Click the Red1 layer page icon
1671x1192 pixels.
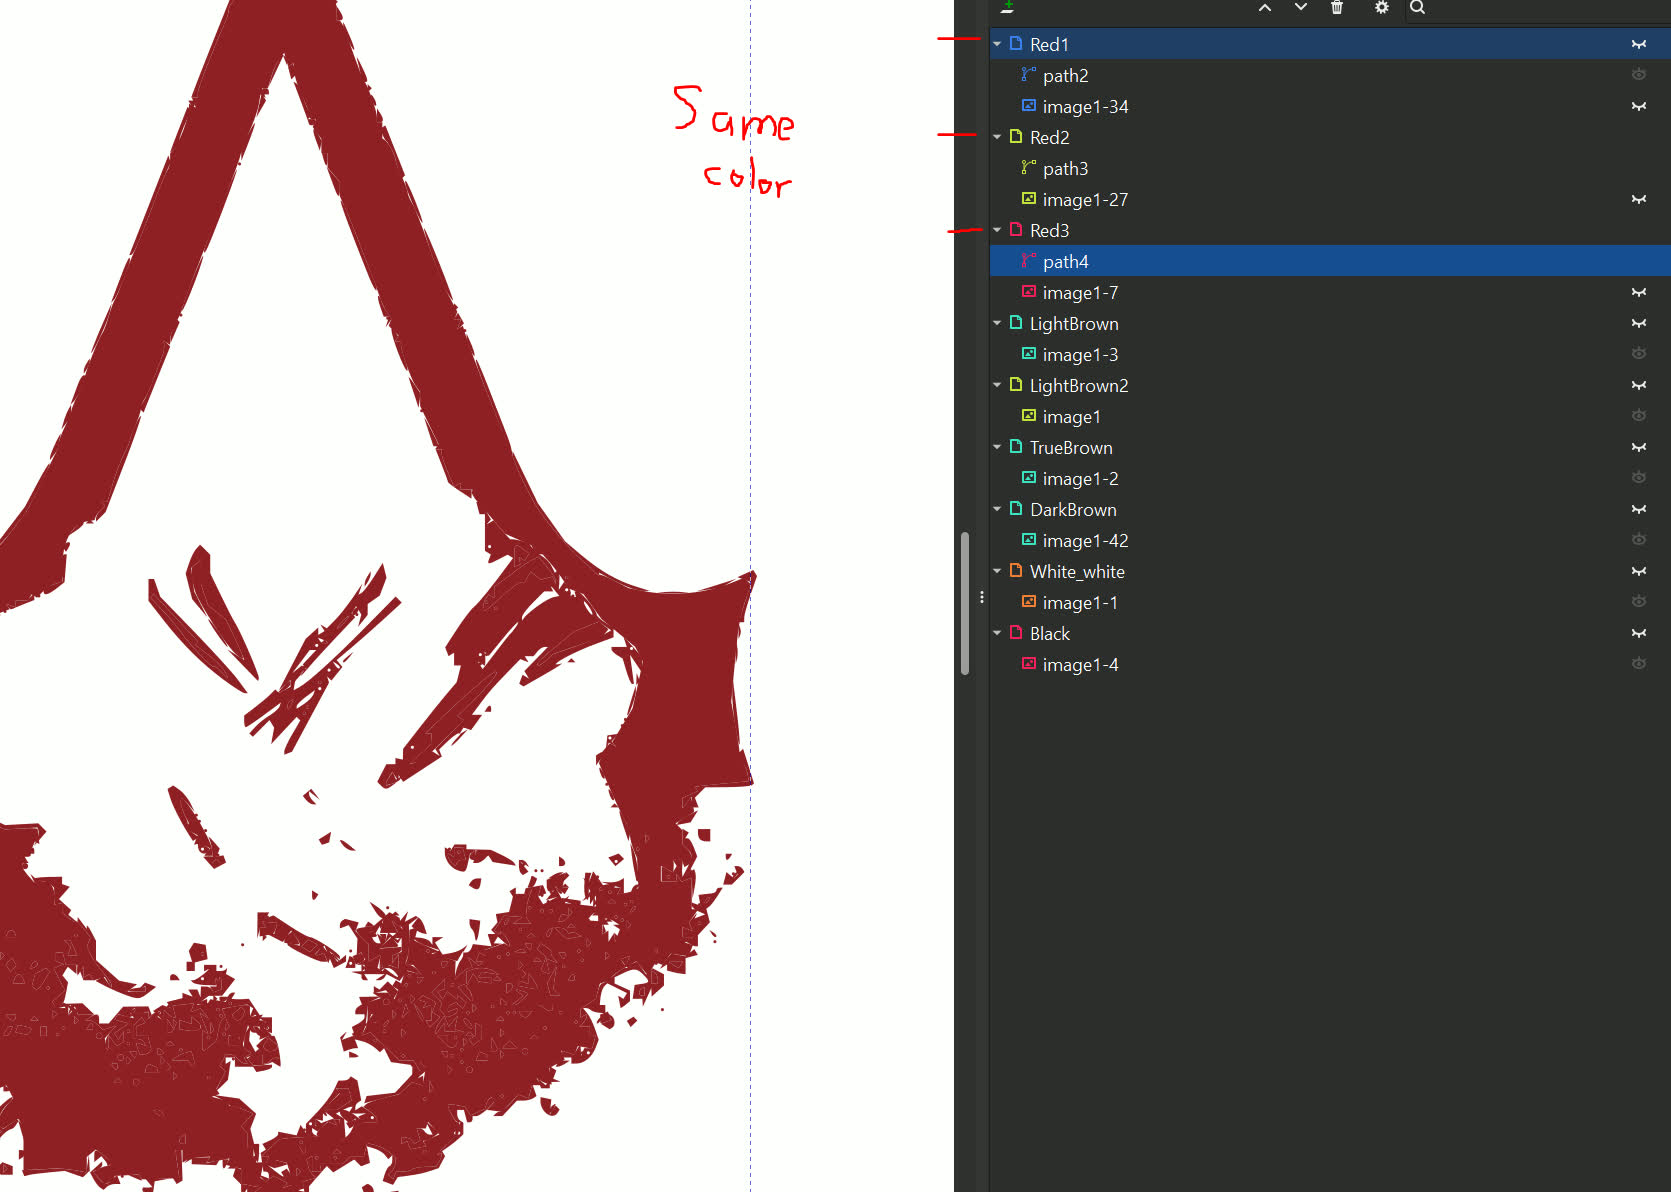pos(1016,43)
